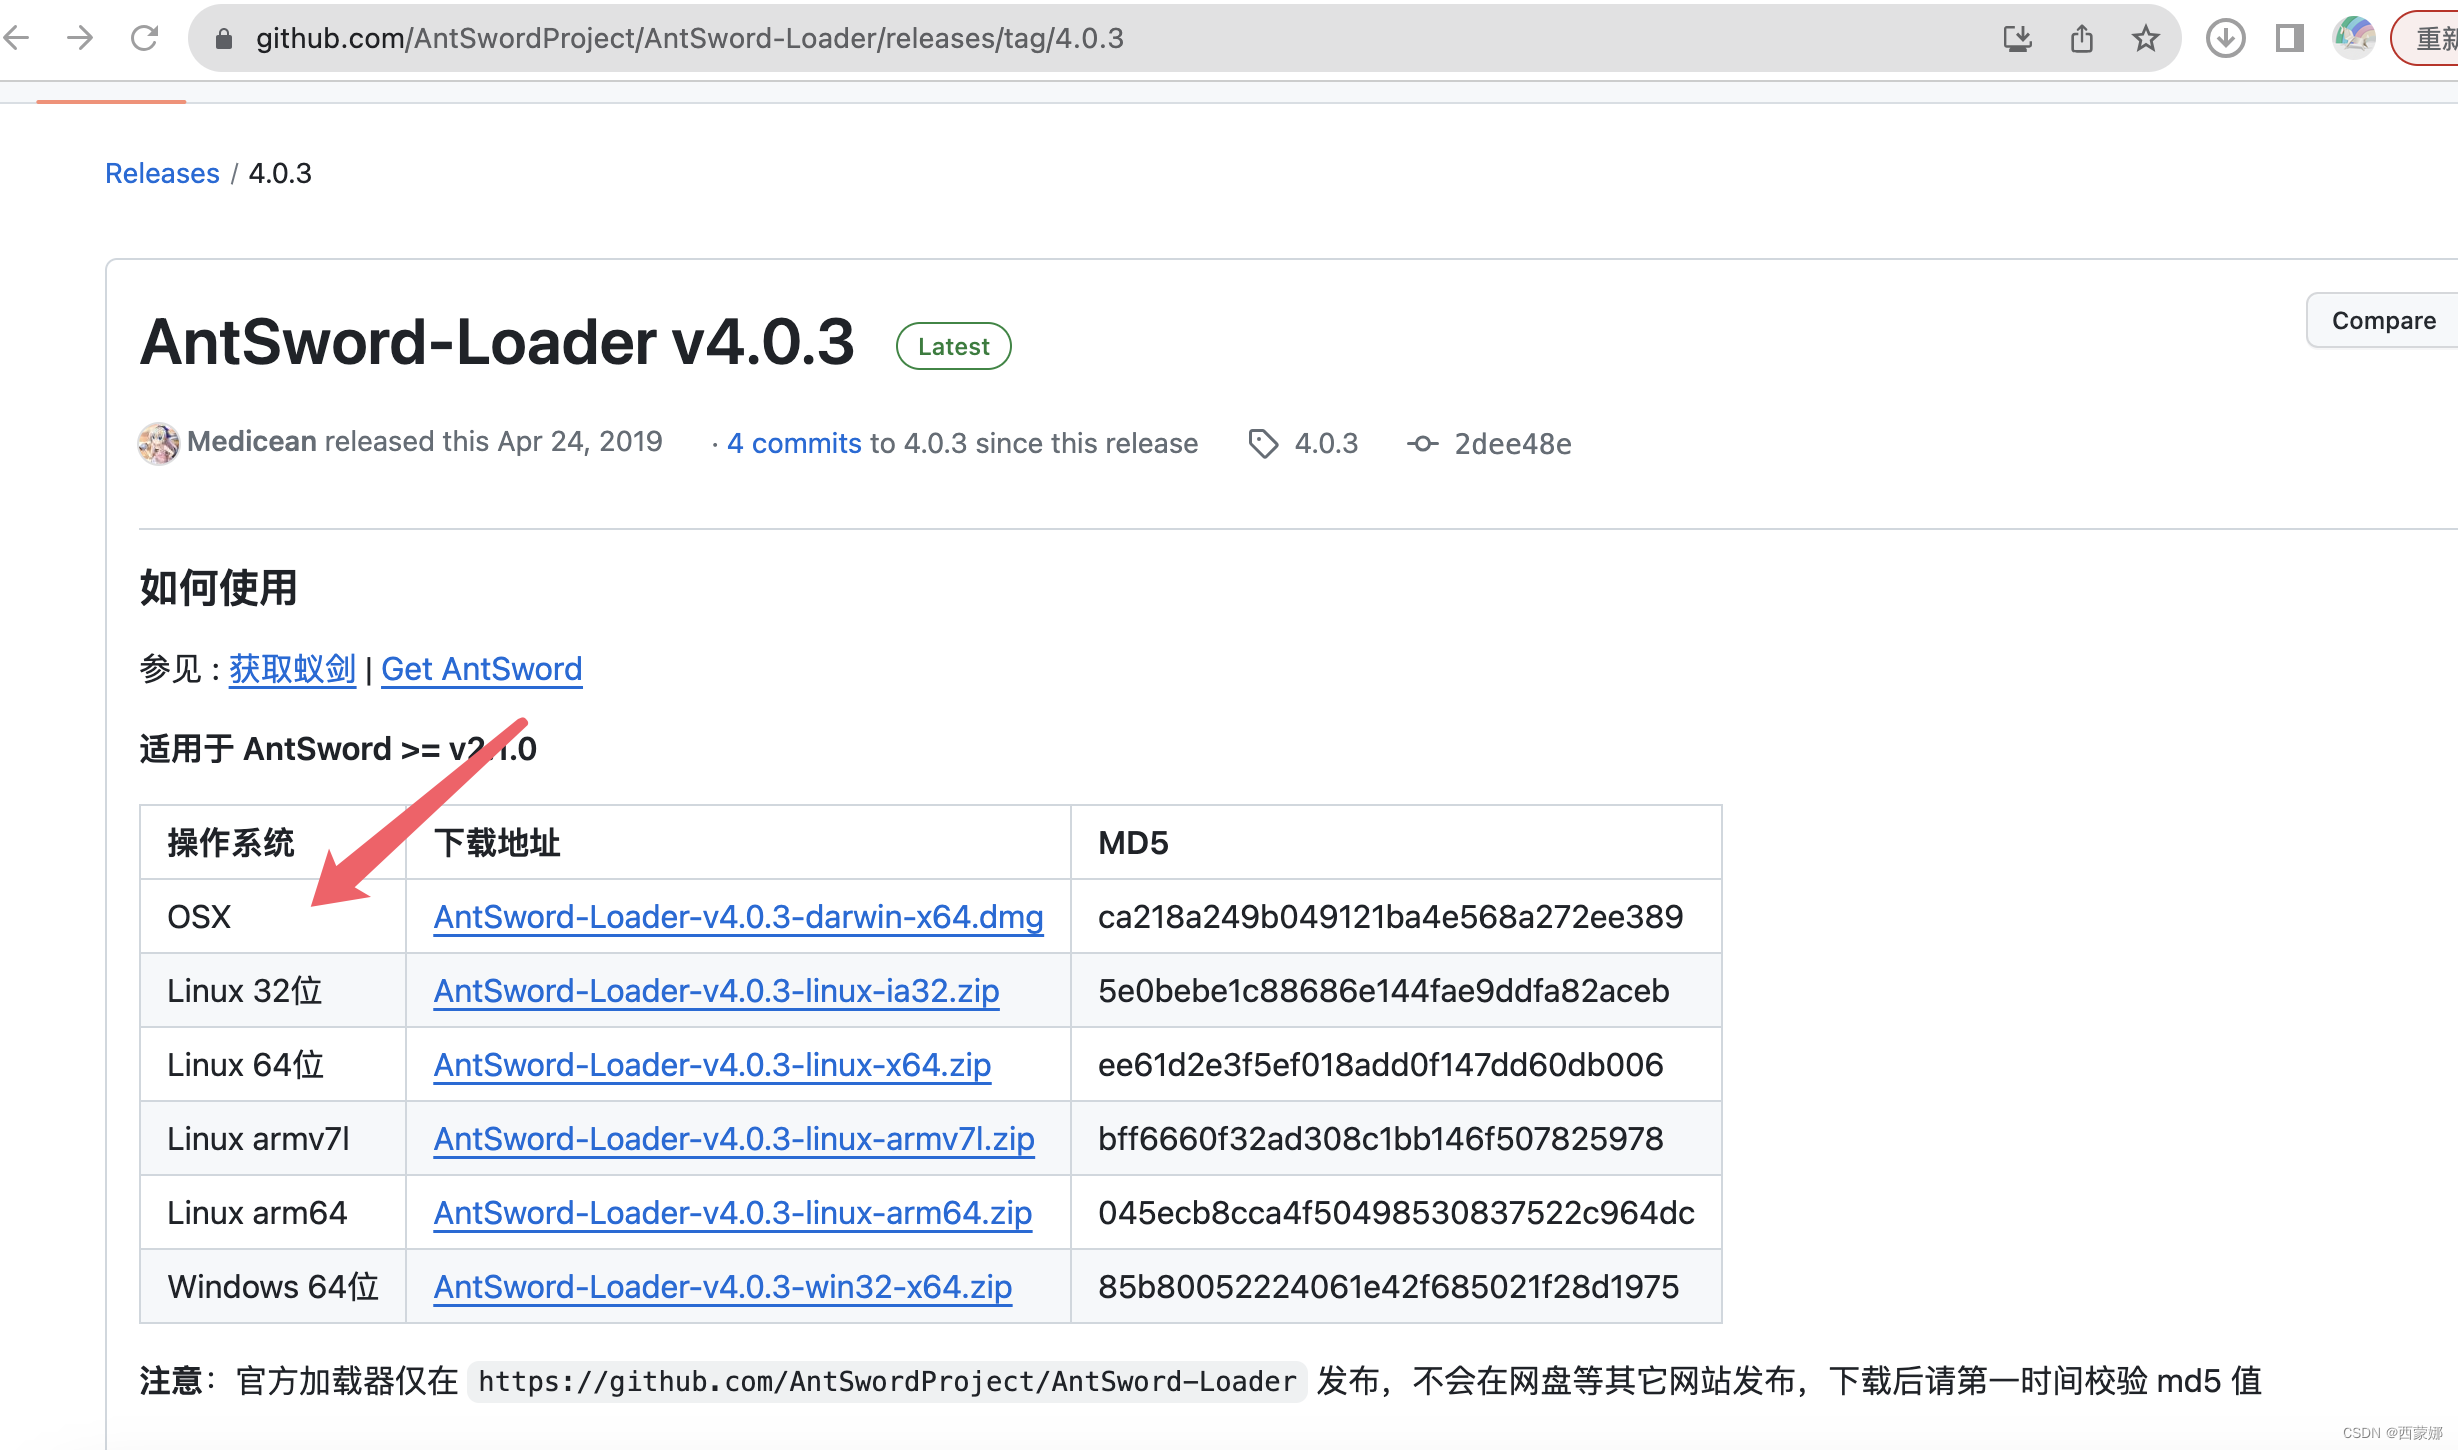Screen dimensions: 2458x1450
Task: Click the Latest badge
Action: pos(953,346)
